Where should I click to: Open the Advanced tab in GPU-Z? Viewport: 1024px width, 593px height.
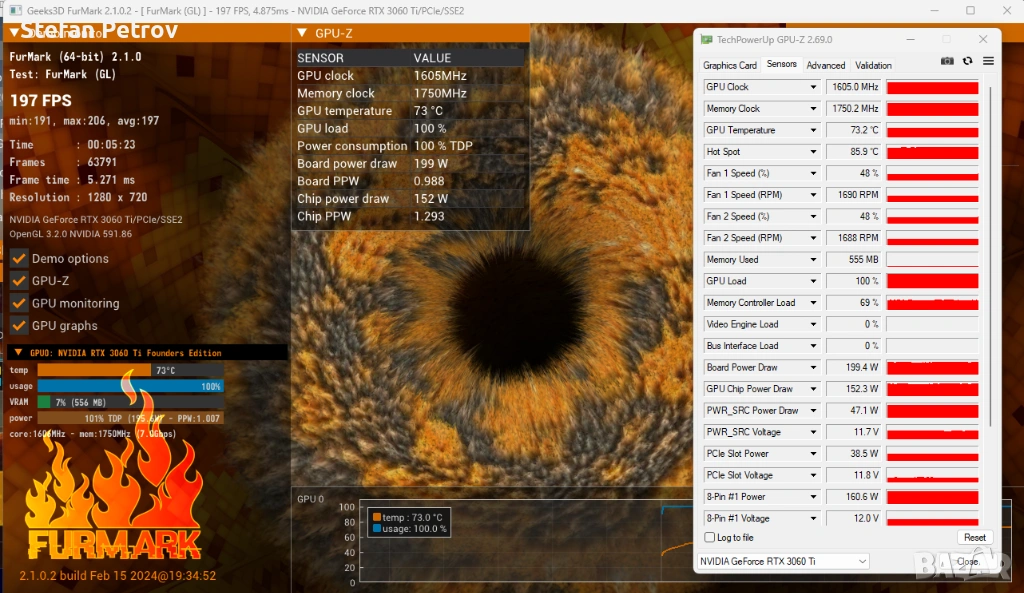(x=825, y=65)
